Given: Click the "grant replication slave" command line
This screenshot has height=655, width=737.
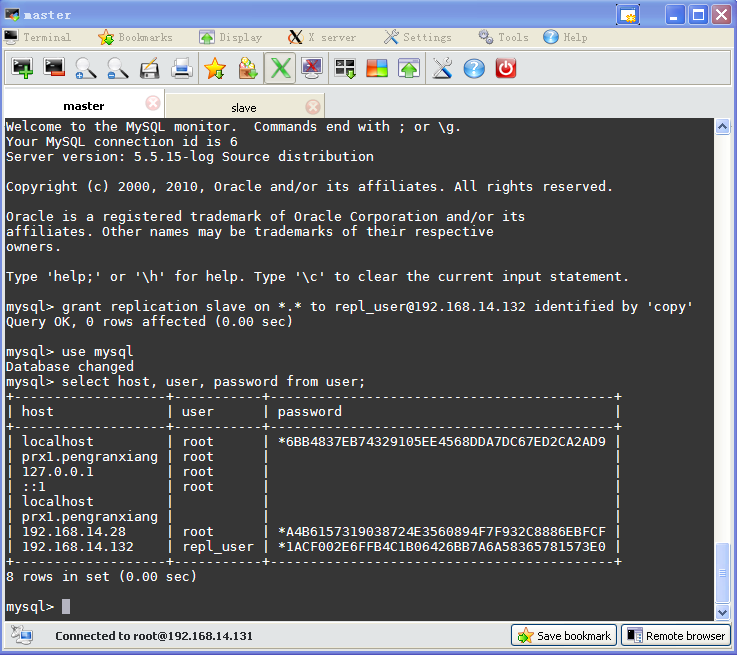Looking at the screenshot, I should tap(349, 307).
